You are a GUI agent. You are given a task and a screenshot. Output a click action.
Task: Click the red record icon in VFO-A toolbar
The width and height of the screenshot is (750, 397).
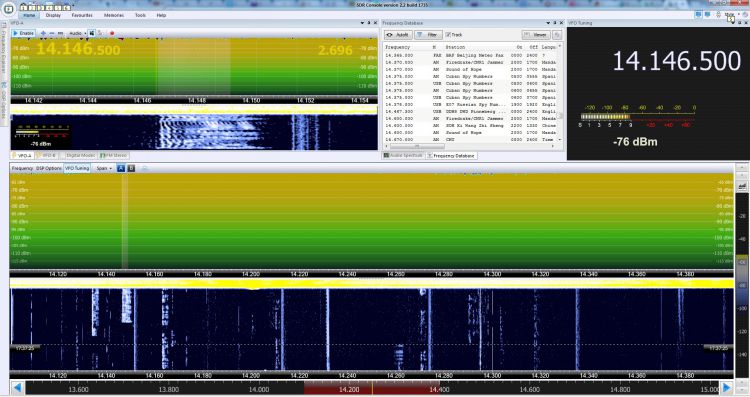112,33
